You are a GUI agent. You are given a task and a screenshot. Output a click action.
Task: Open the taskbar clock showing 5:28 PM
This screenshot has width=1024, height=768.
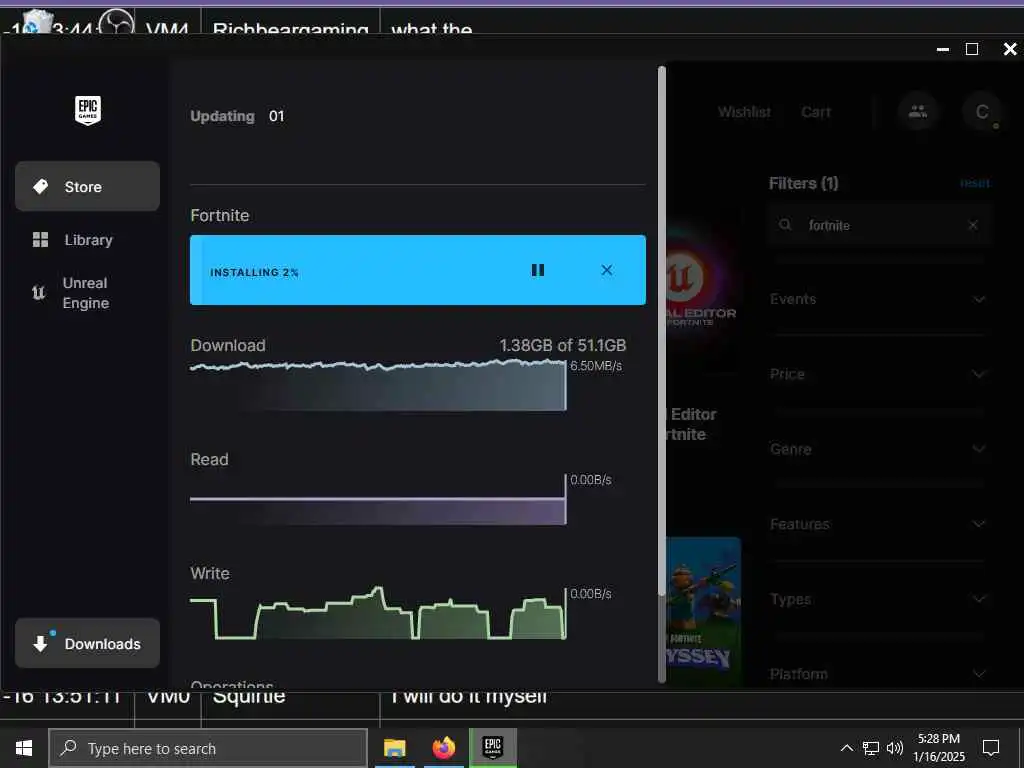click(x=938, y=748)
